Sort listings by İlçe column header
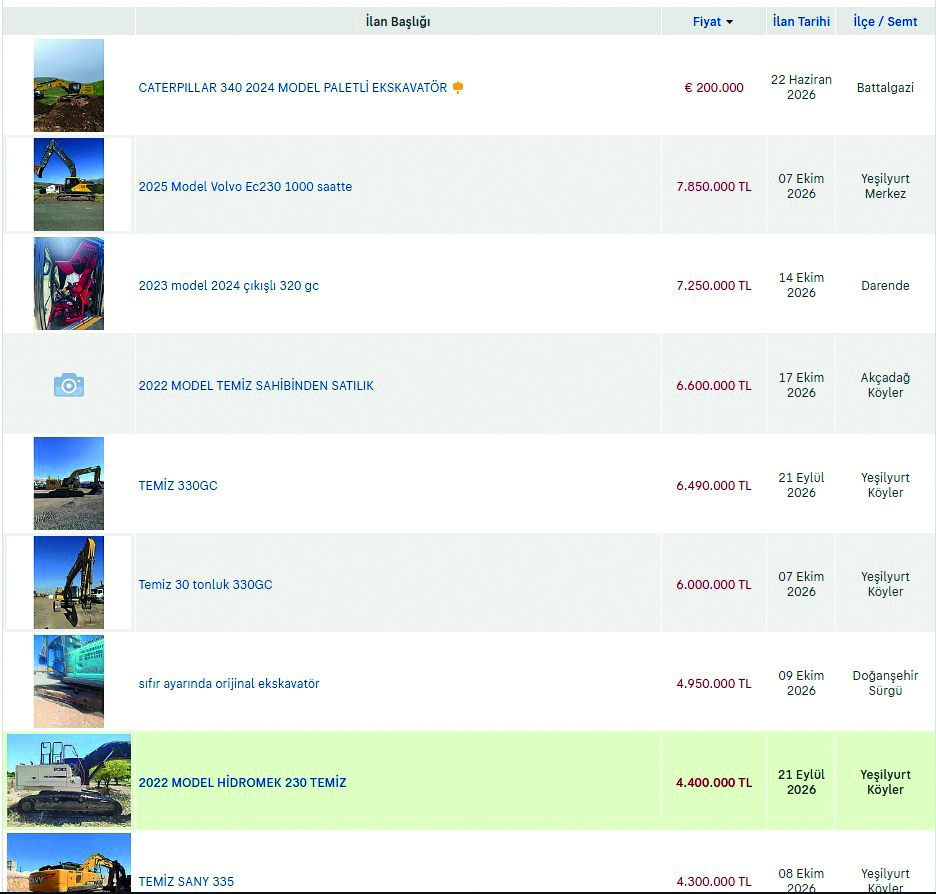 (864, 21)
